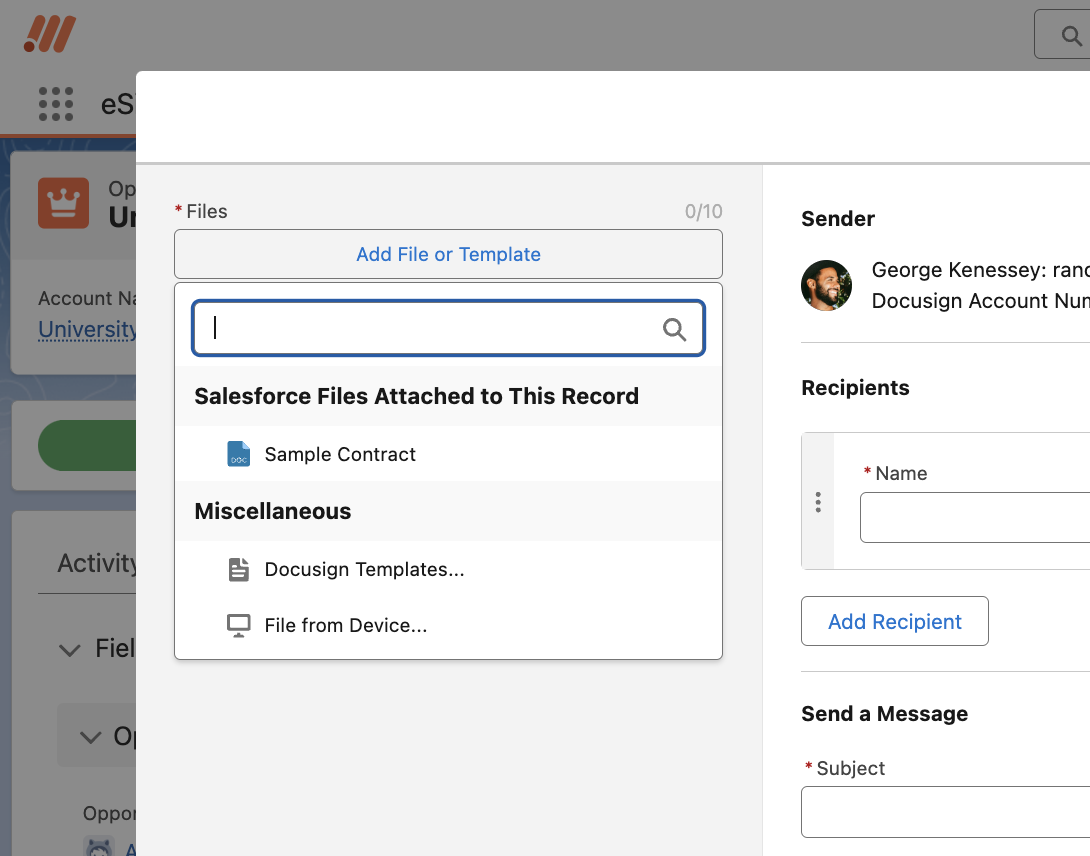Click the File from Device monitor icon
Screen dimensions: 1090x856
pyautogui.click(x=238, y=625)
